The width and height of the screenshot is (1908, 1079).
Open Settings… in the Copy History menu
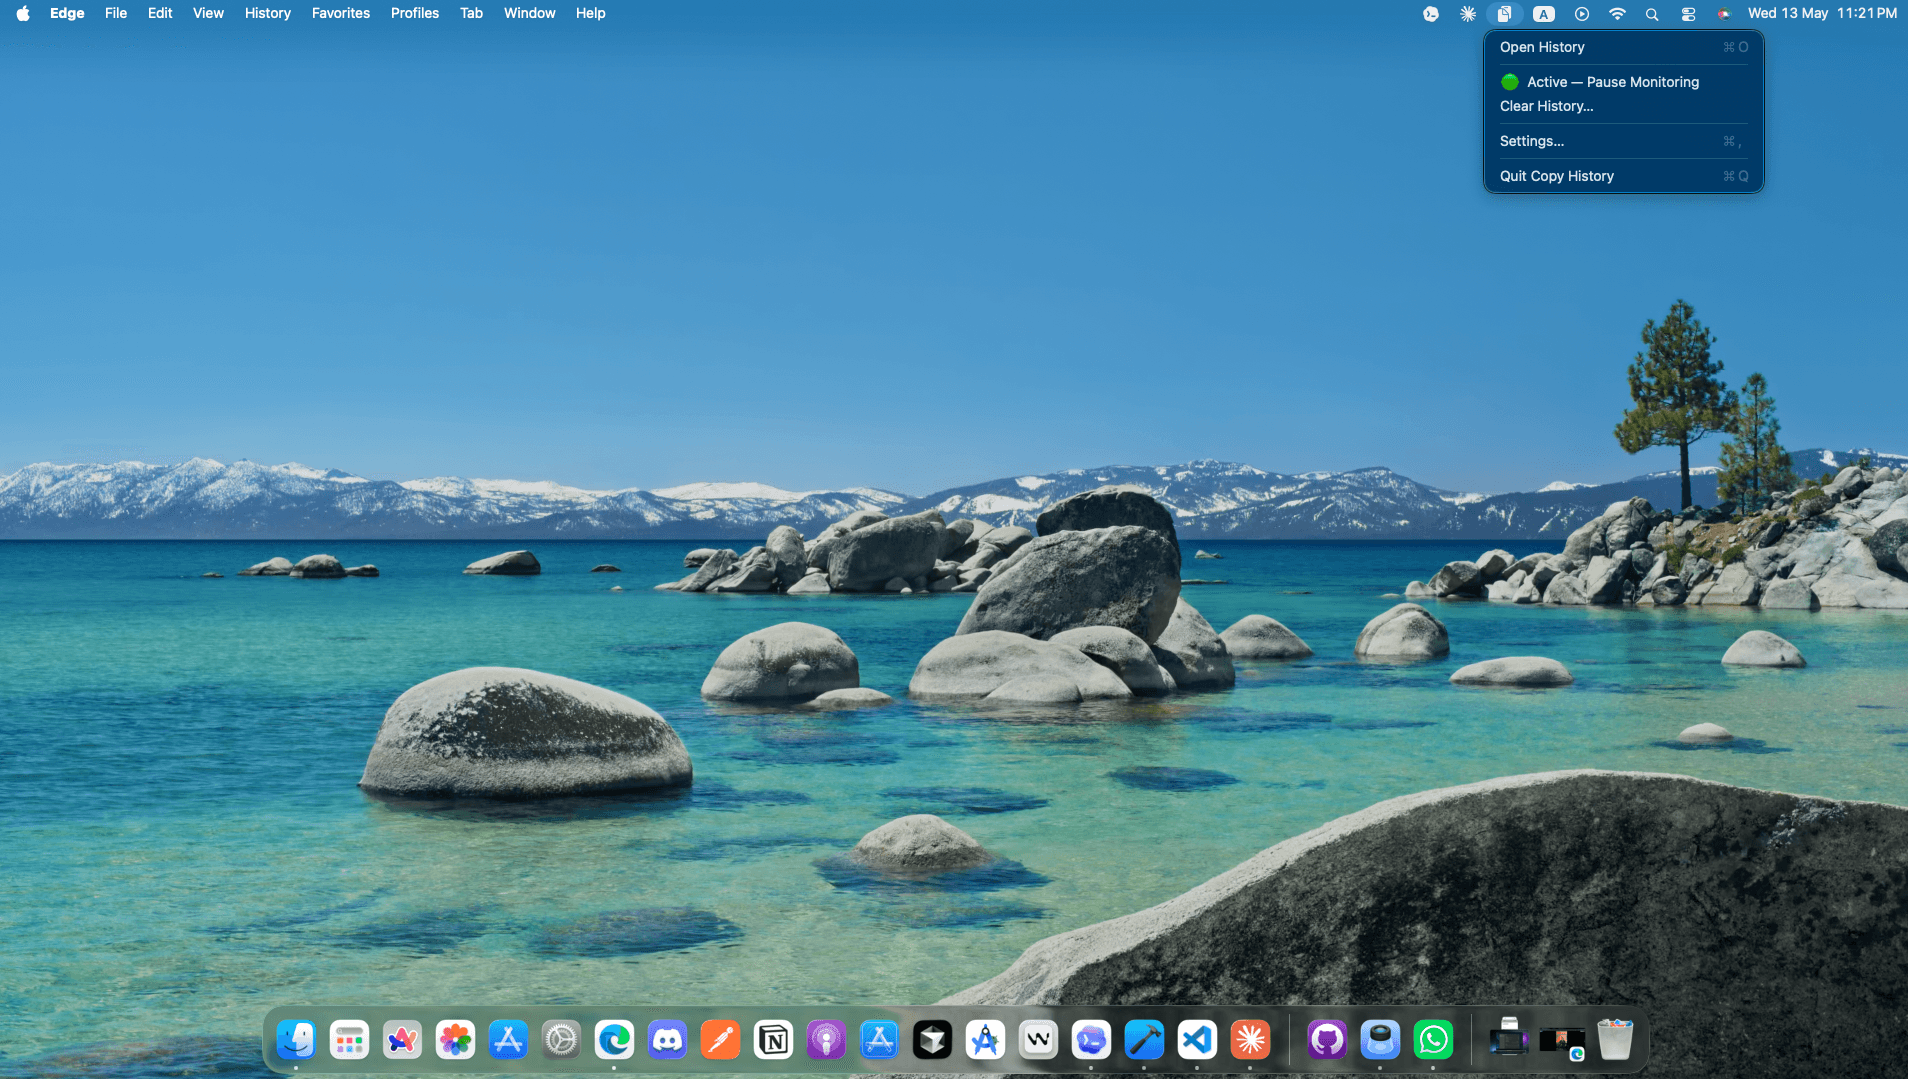(1623, 141)
